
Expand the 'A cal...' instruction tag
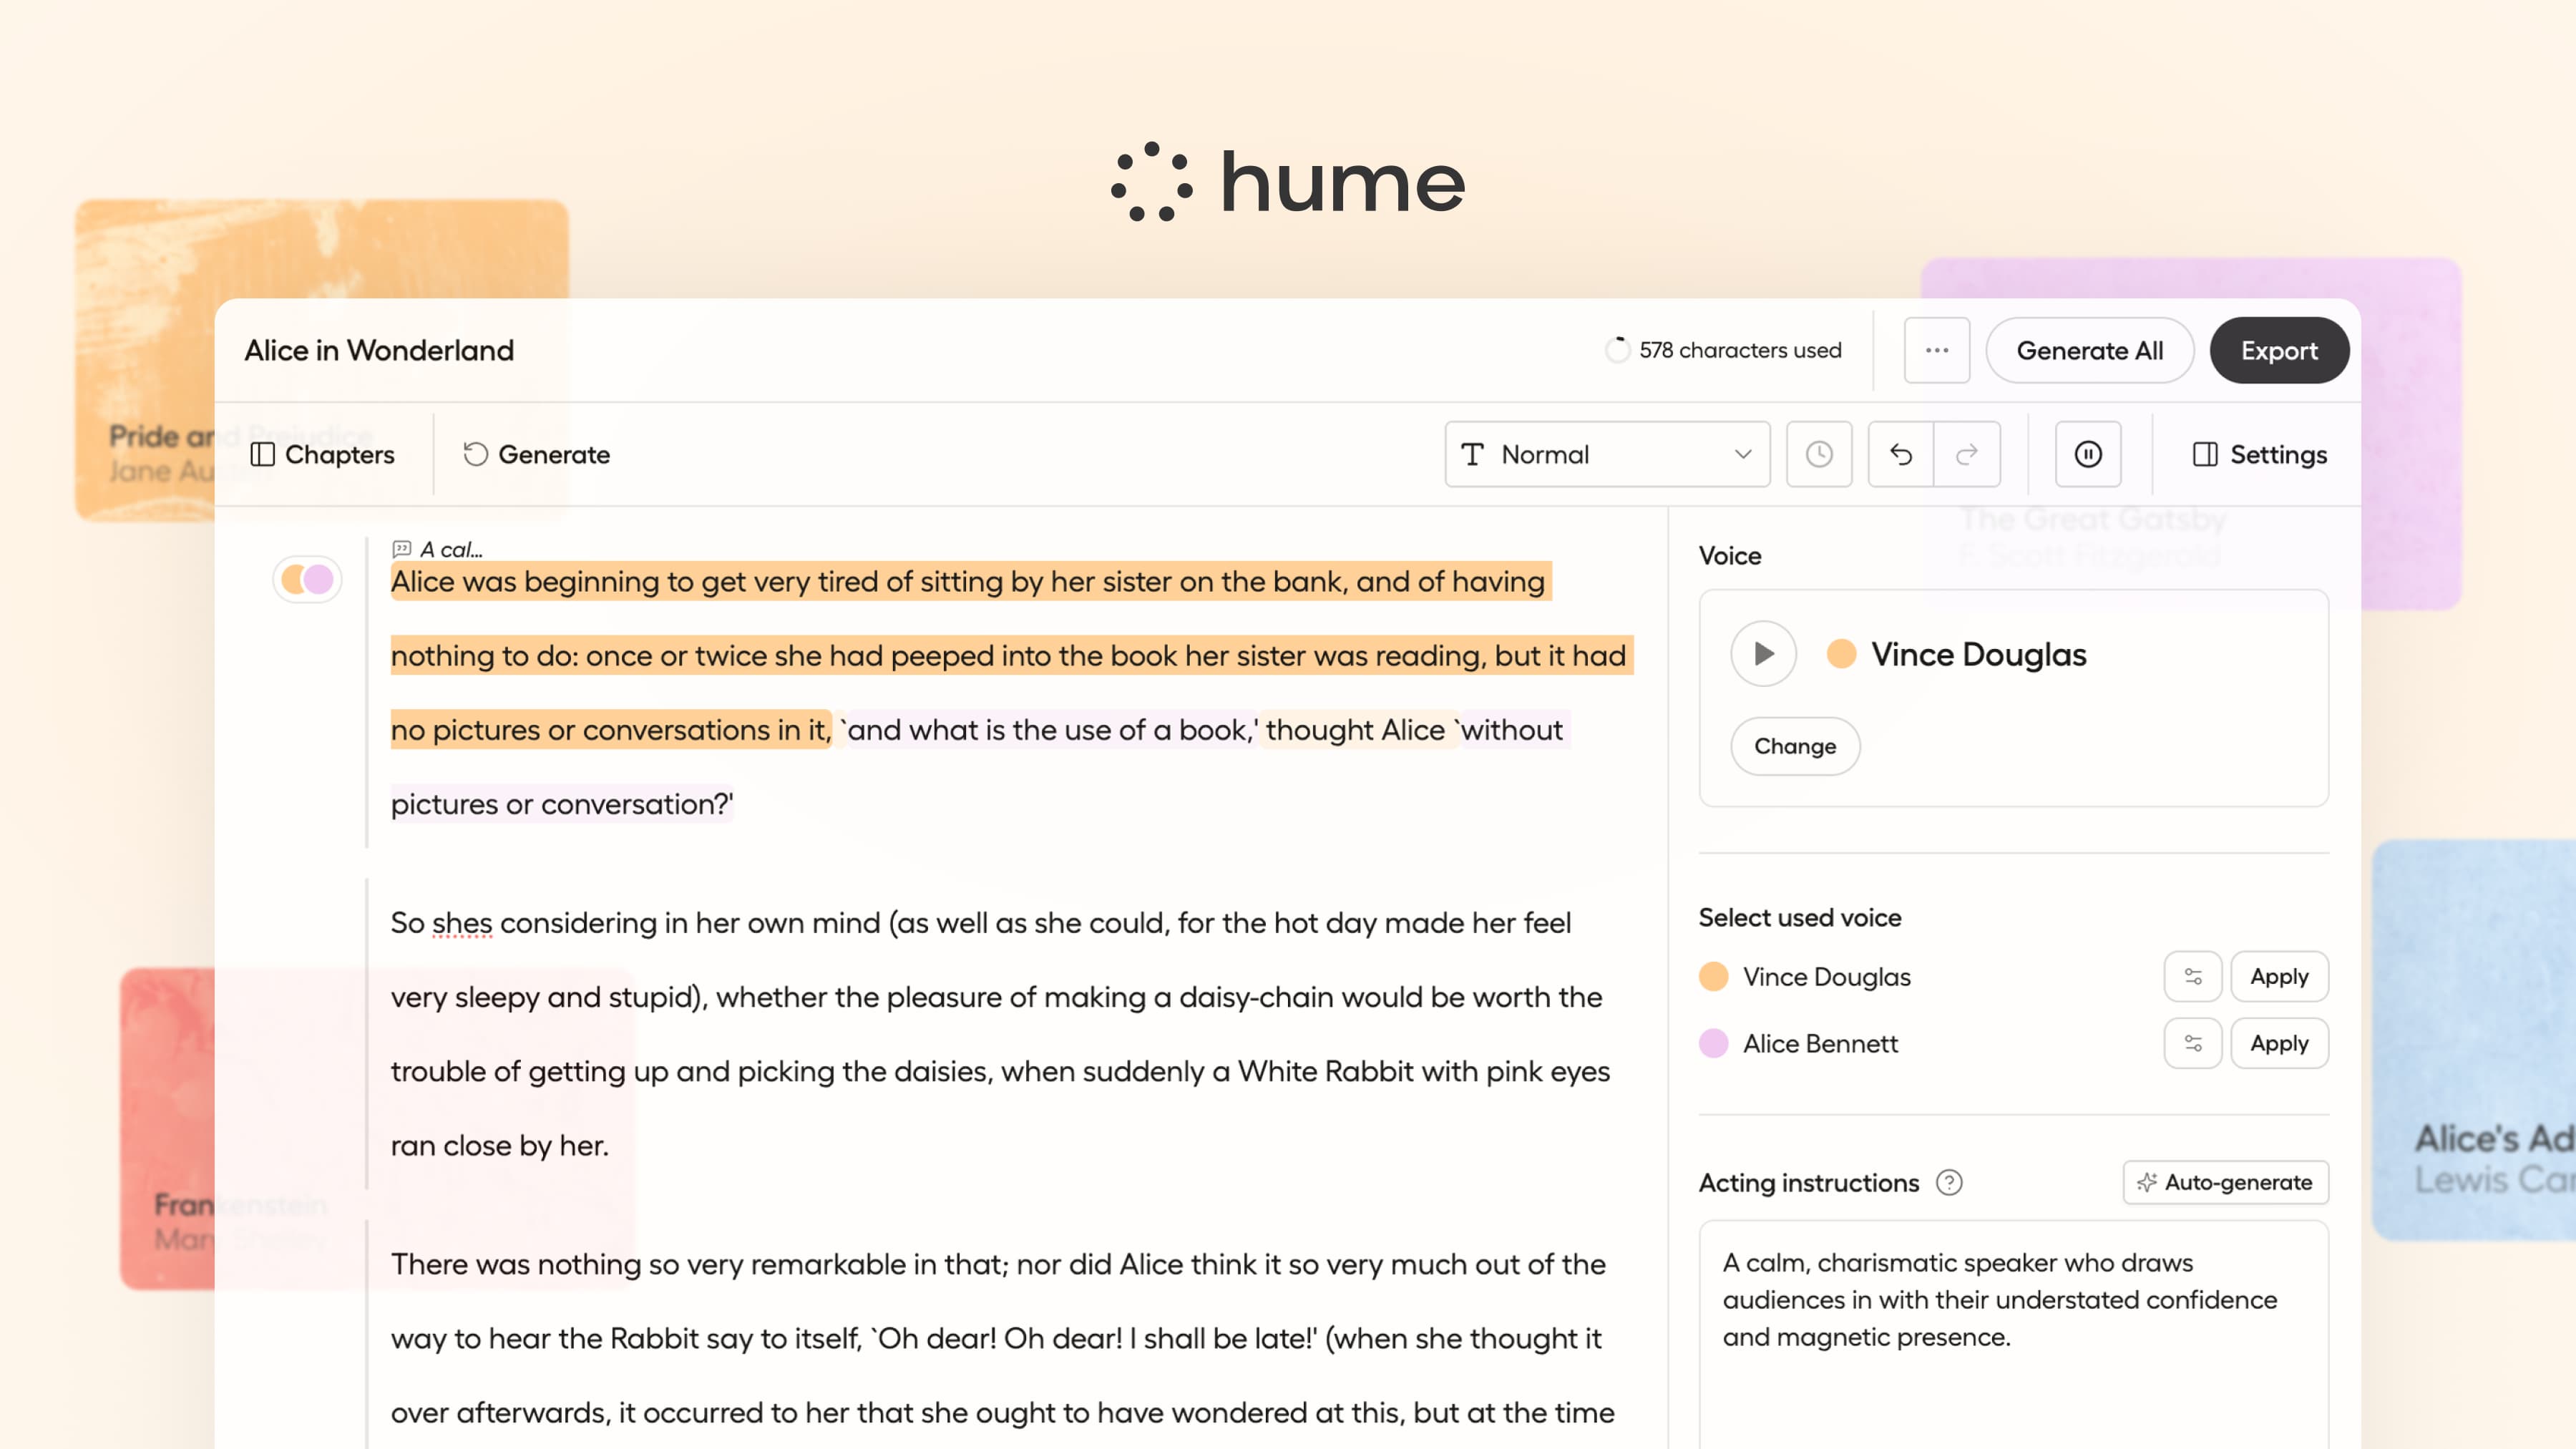click(x=438, y=549)
